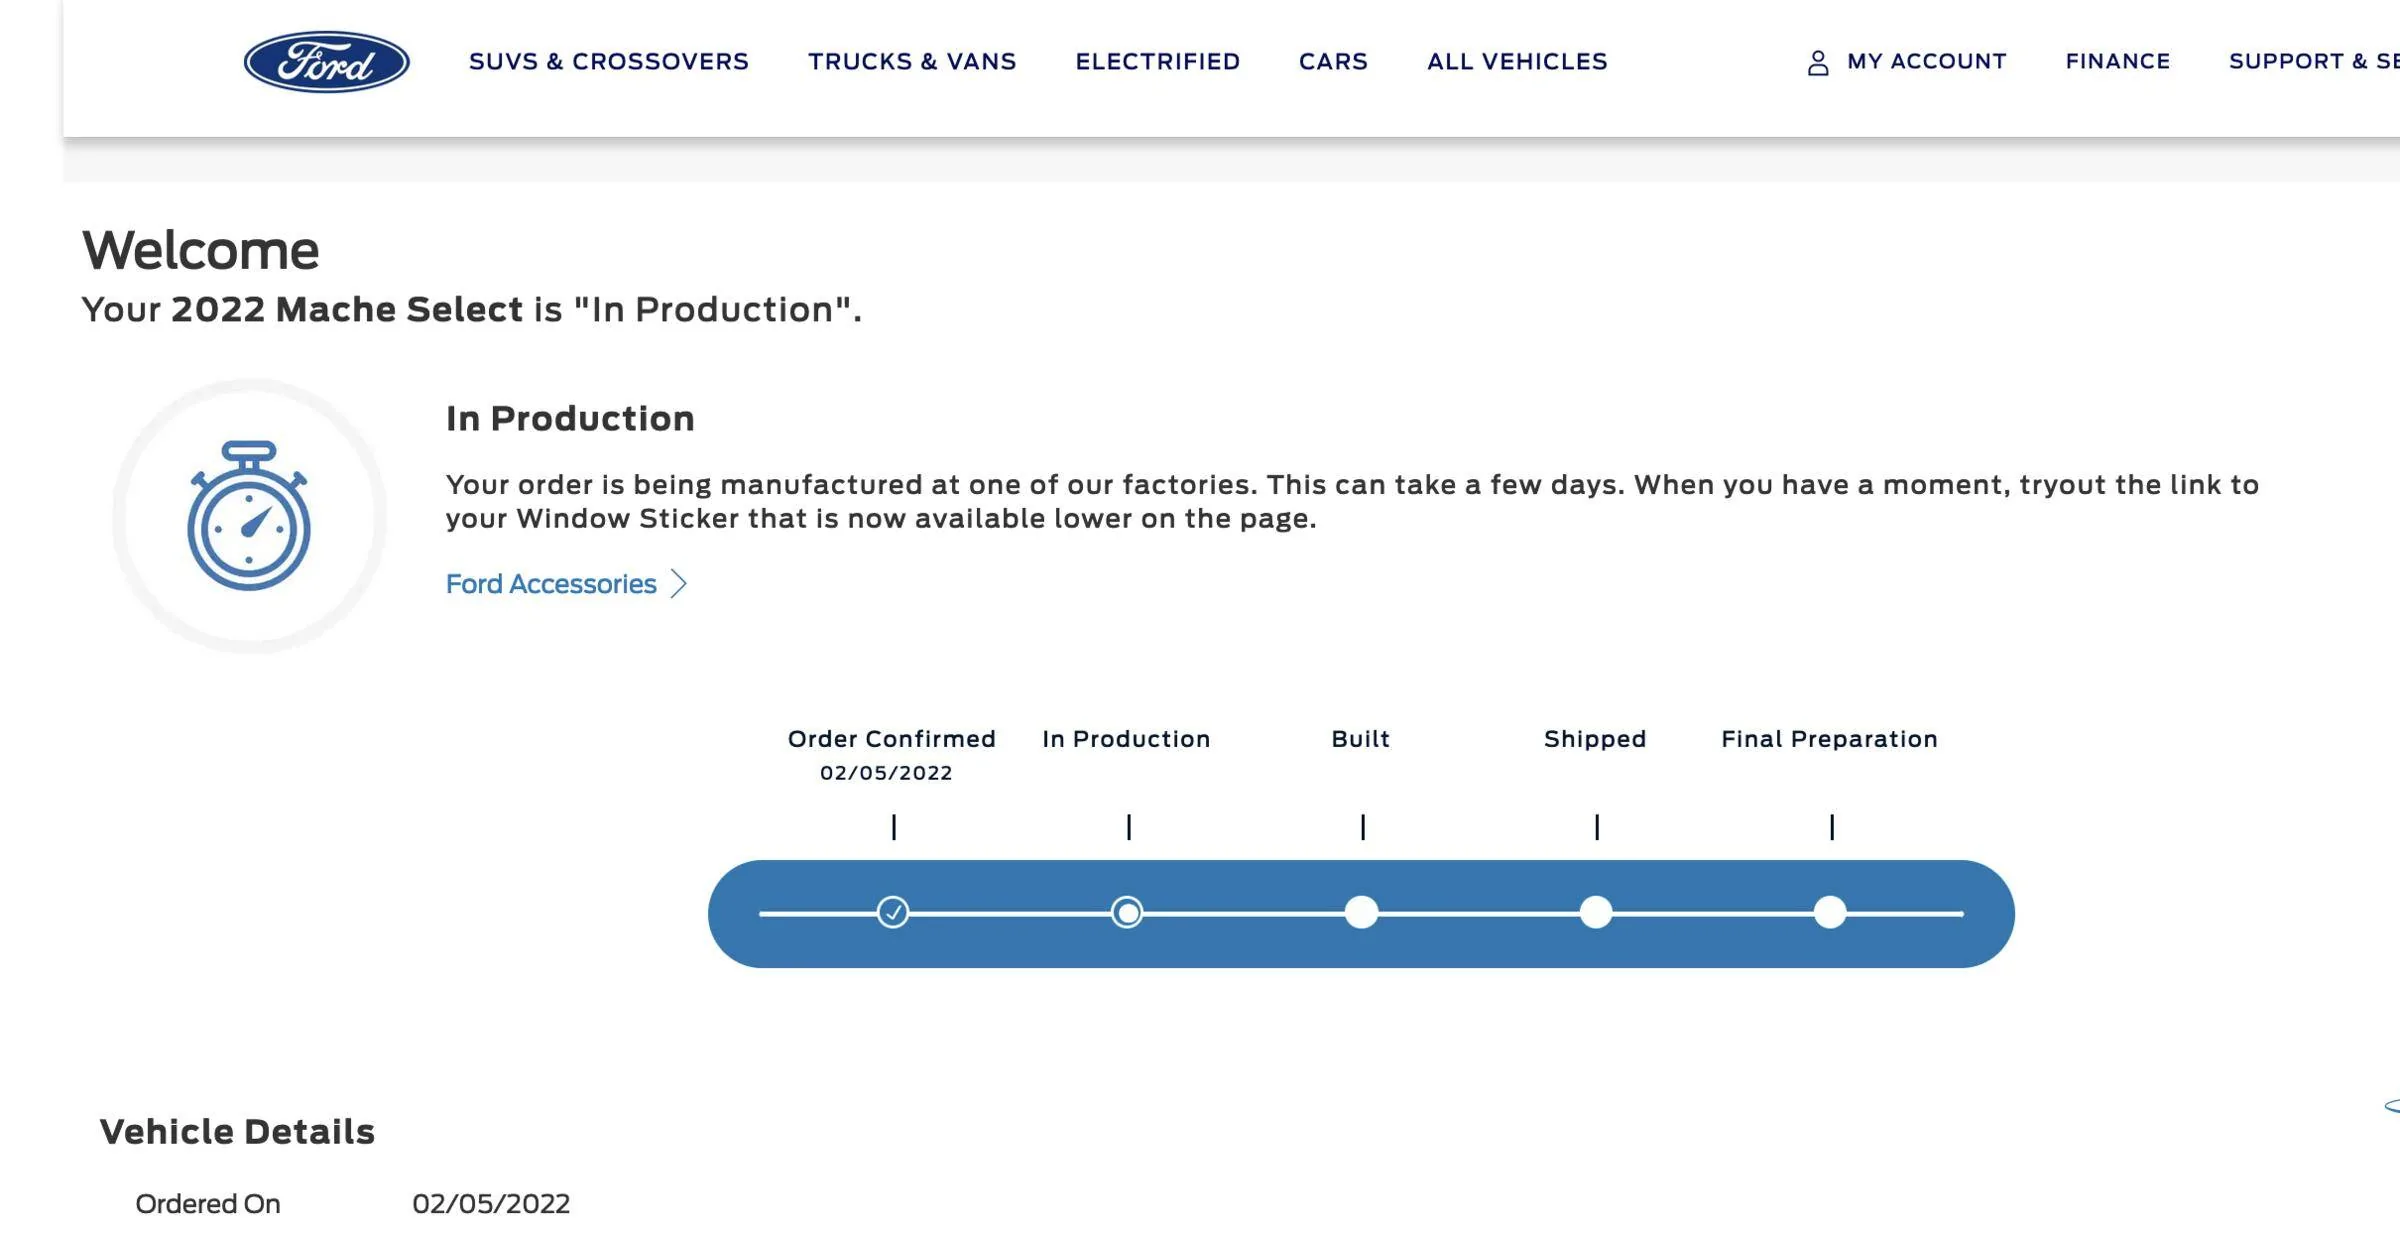
Task: Click the Order Confirmed checkmark marker
Action: point(893,912)
